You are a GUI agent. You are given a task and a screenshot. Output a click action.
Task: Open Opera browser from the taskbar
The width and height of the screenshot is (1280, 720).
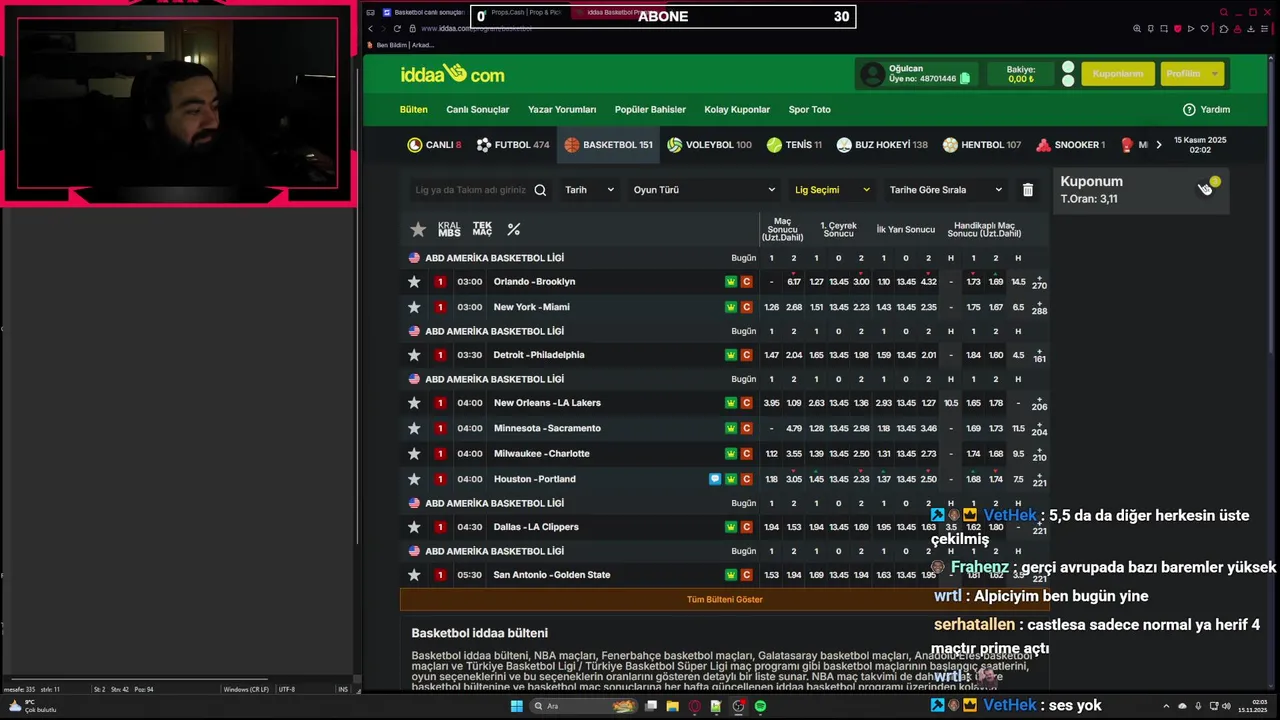(694, 706)
